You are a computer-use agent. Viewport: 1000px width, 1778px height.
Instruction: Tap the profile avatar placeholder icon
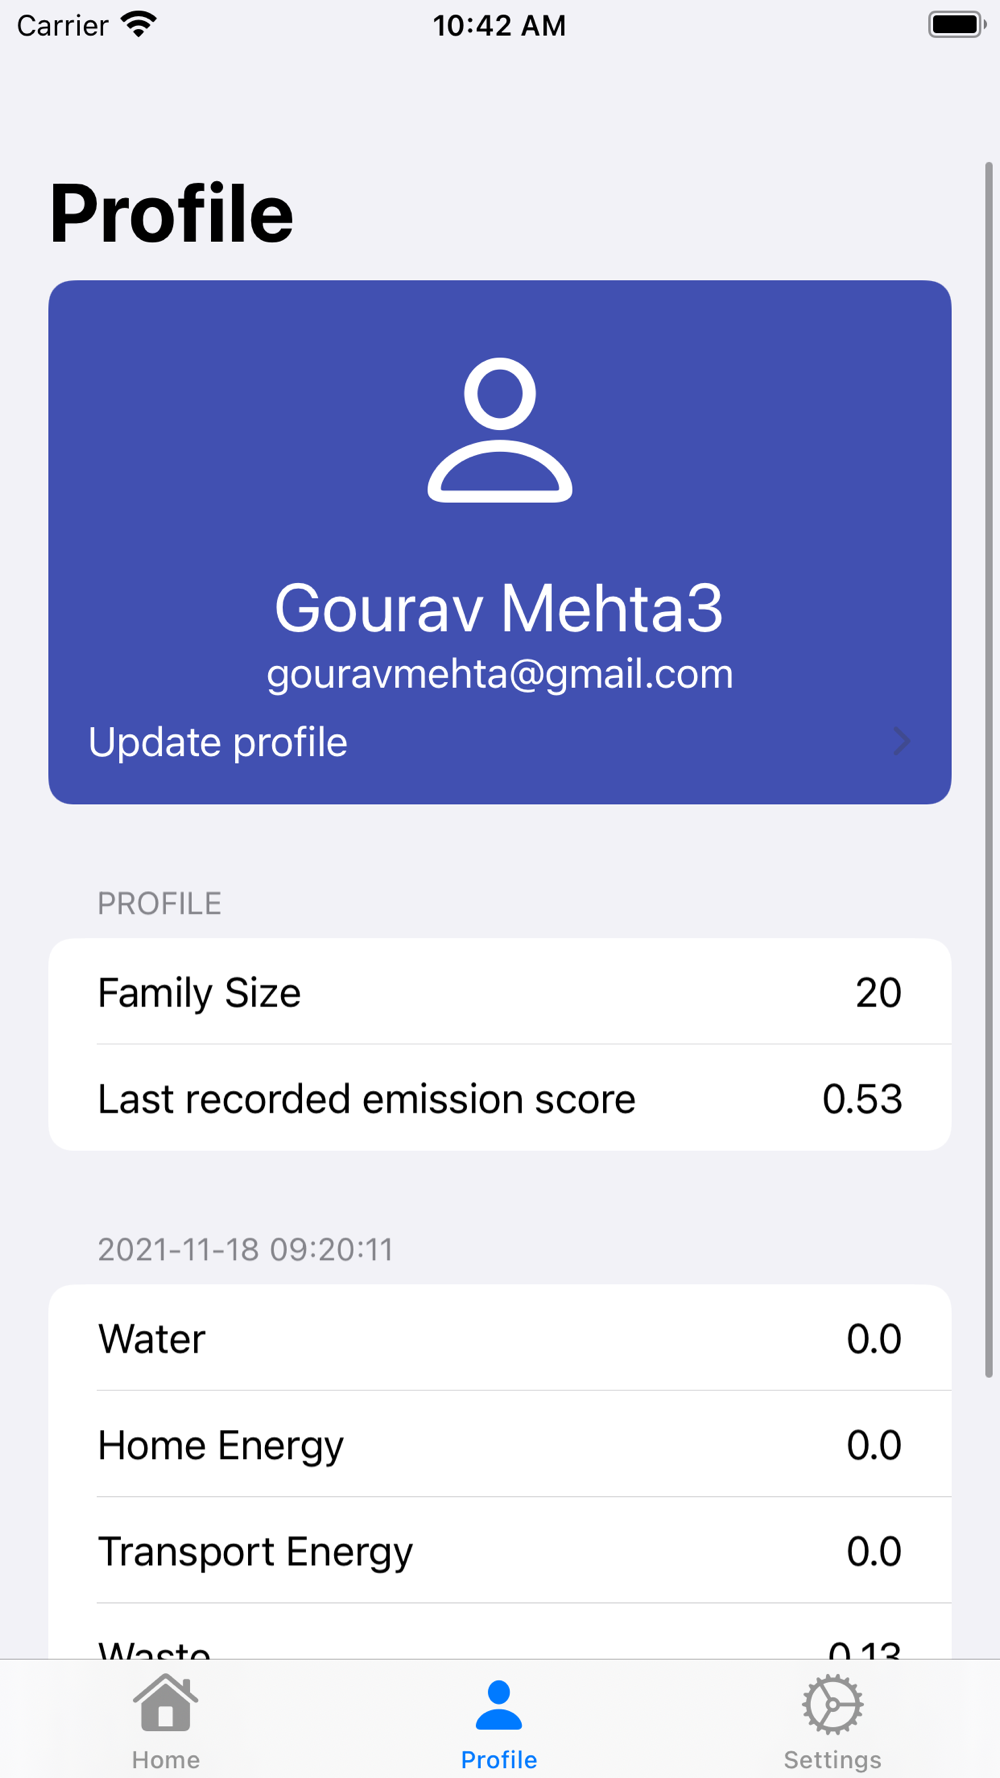[500, 430]
